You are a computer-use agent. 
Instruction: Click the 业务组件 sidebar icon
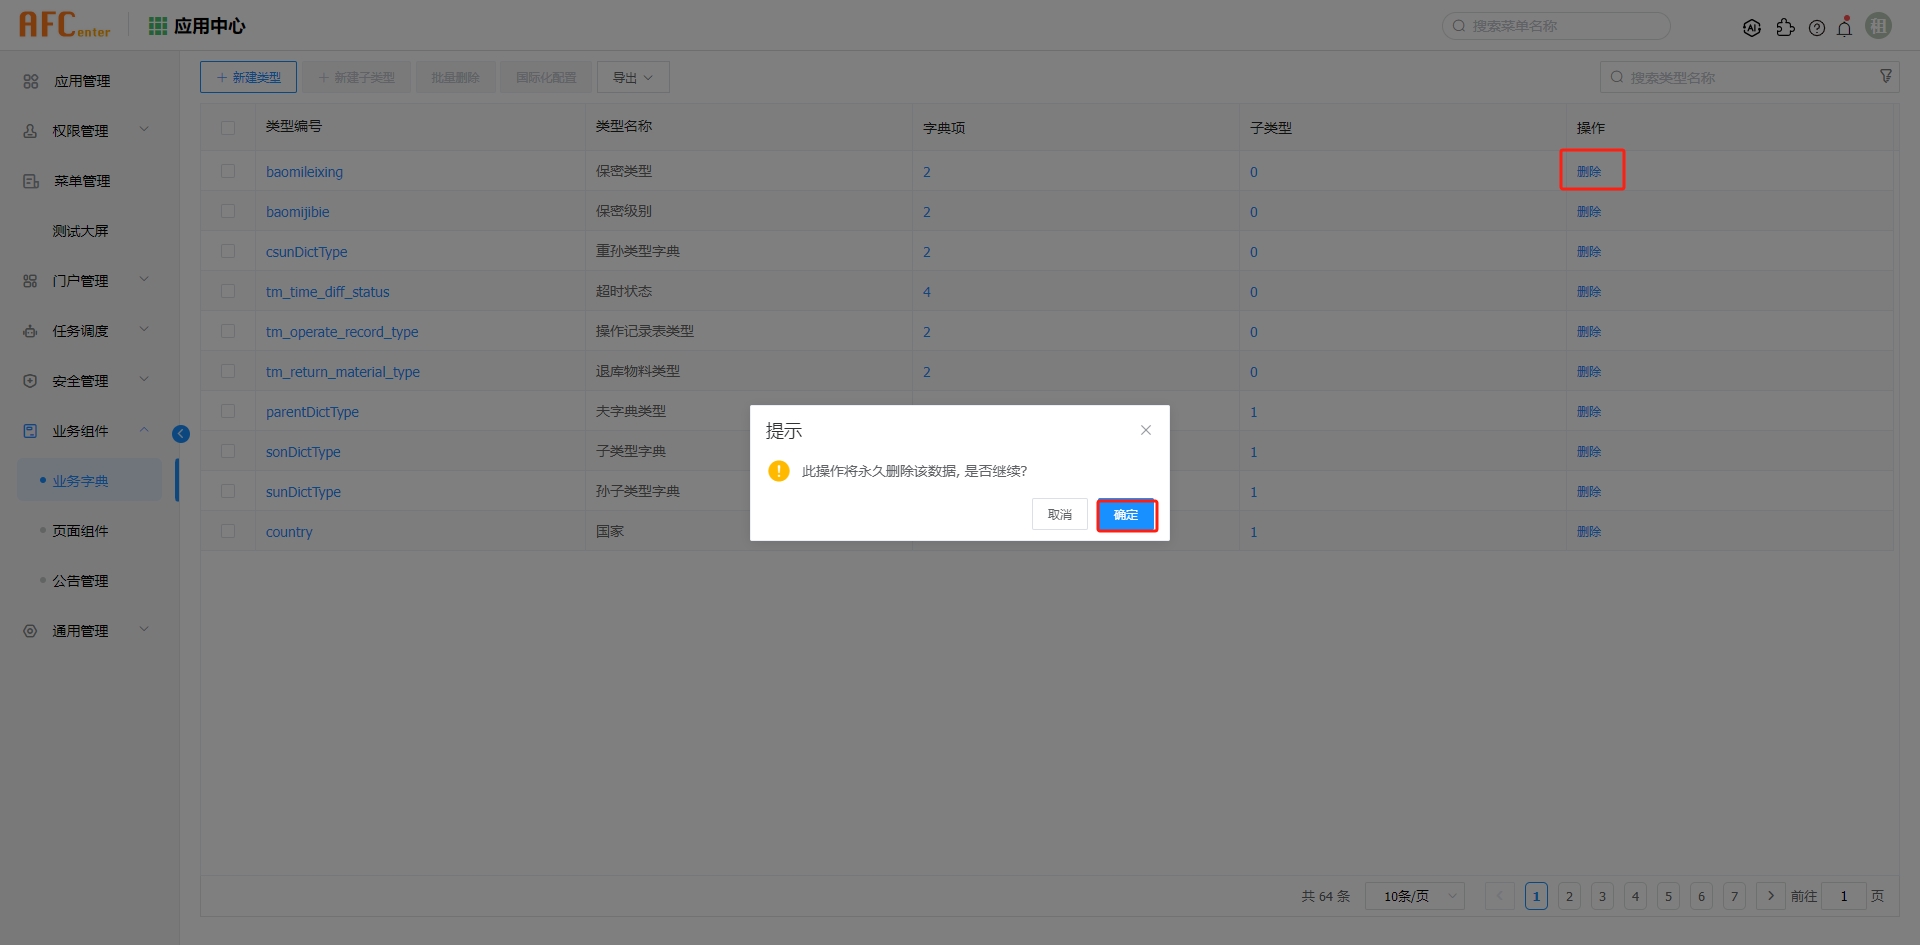tap(31, 431)
